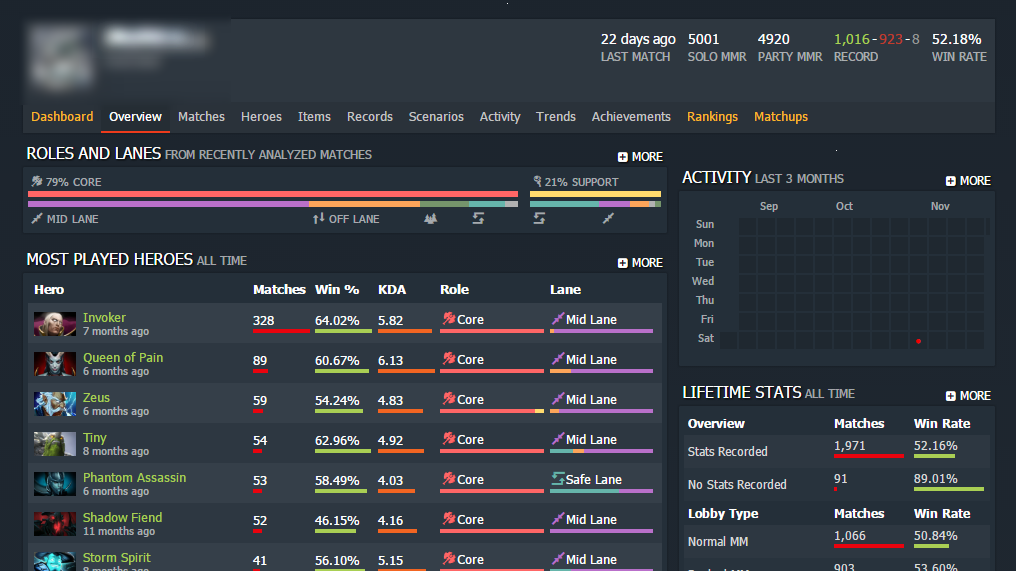The width and height of the screenshot is (1016, 571).
Task: Click the Mid Lane sword icon under Core
Action: (x=37, y=219)
